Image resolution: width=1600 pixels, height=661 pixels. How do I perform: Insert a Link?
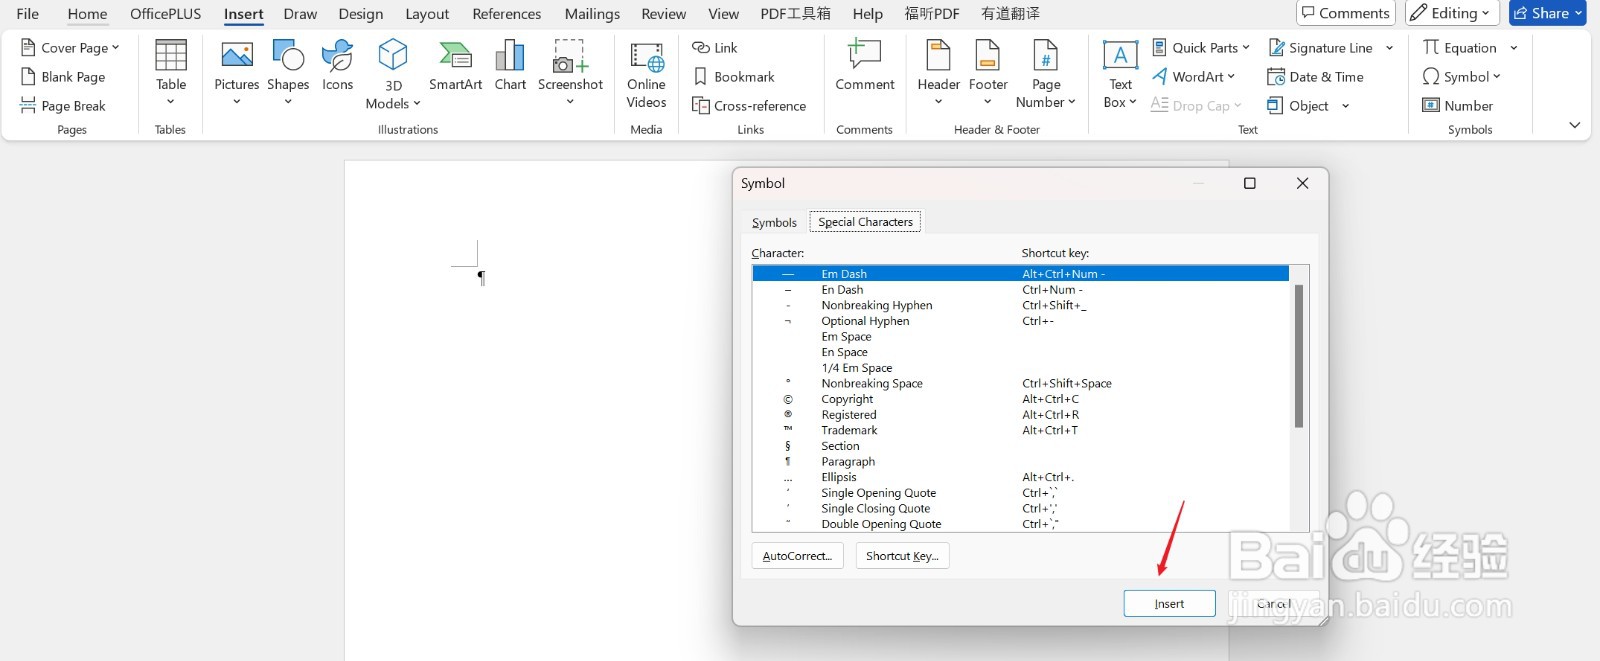[715, 48]
